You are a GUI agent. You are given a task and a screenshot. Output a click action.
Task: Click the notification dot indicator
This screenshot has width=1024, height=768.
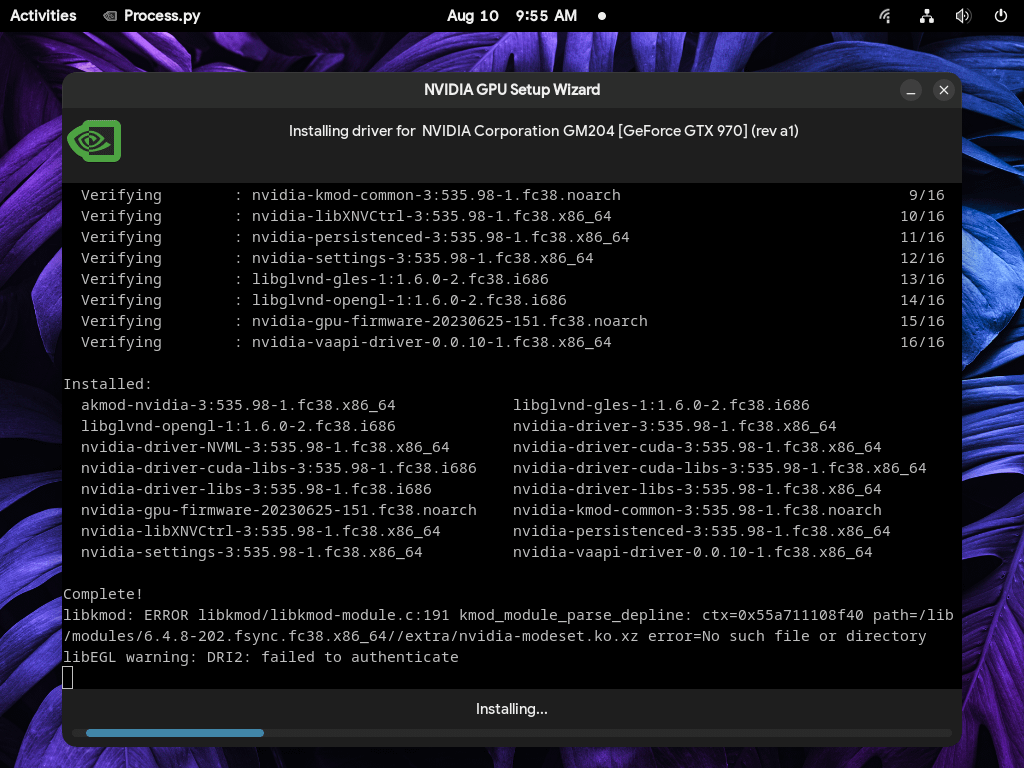point(602,16)
